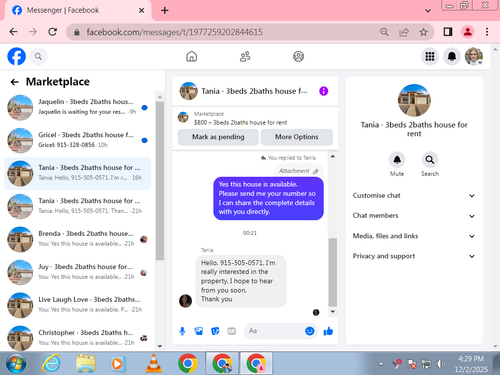The image size is (500, 375).
Task: Open Chrome three-dot menu
Action: 487,32
